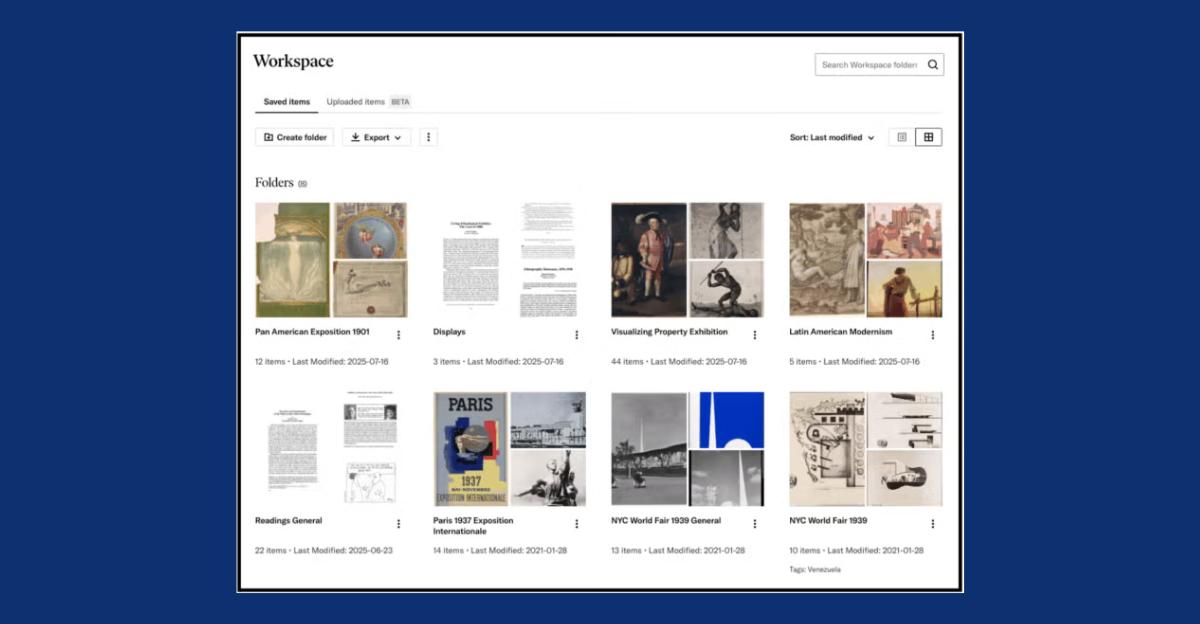Open options menu for Displays folder
Image resolution: width=1200 pixels, height=624 pixels.
[x=576, y=335]
